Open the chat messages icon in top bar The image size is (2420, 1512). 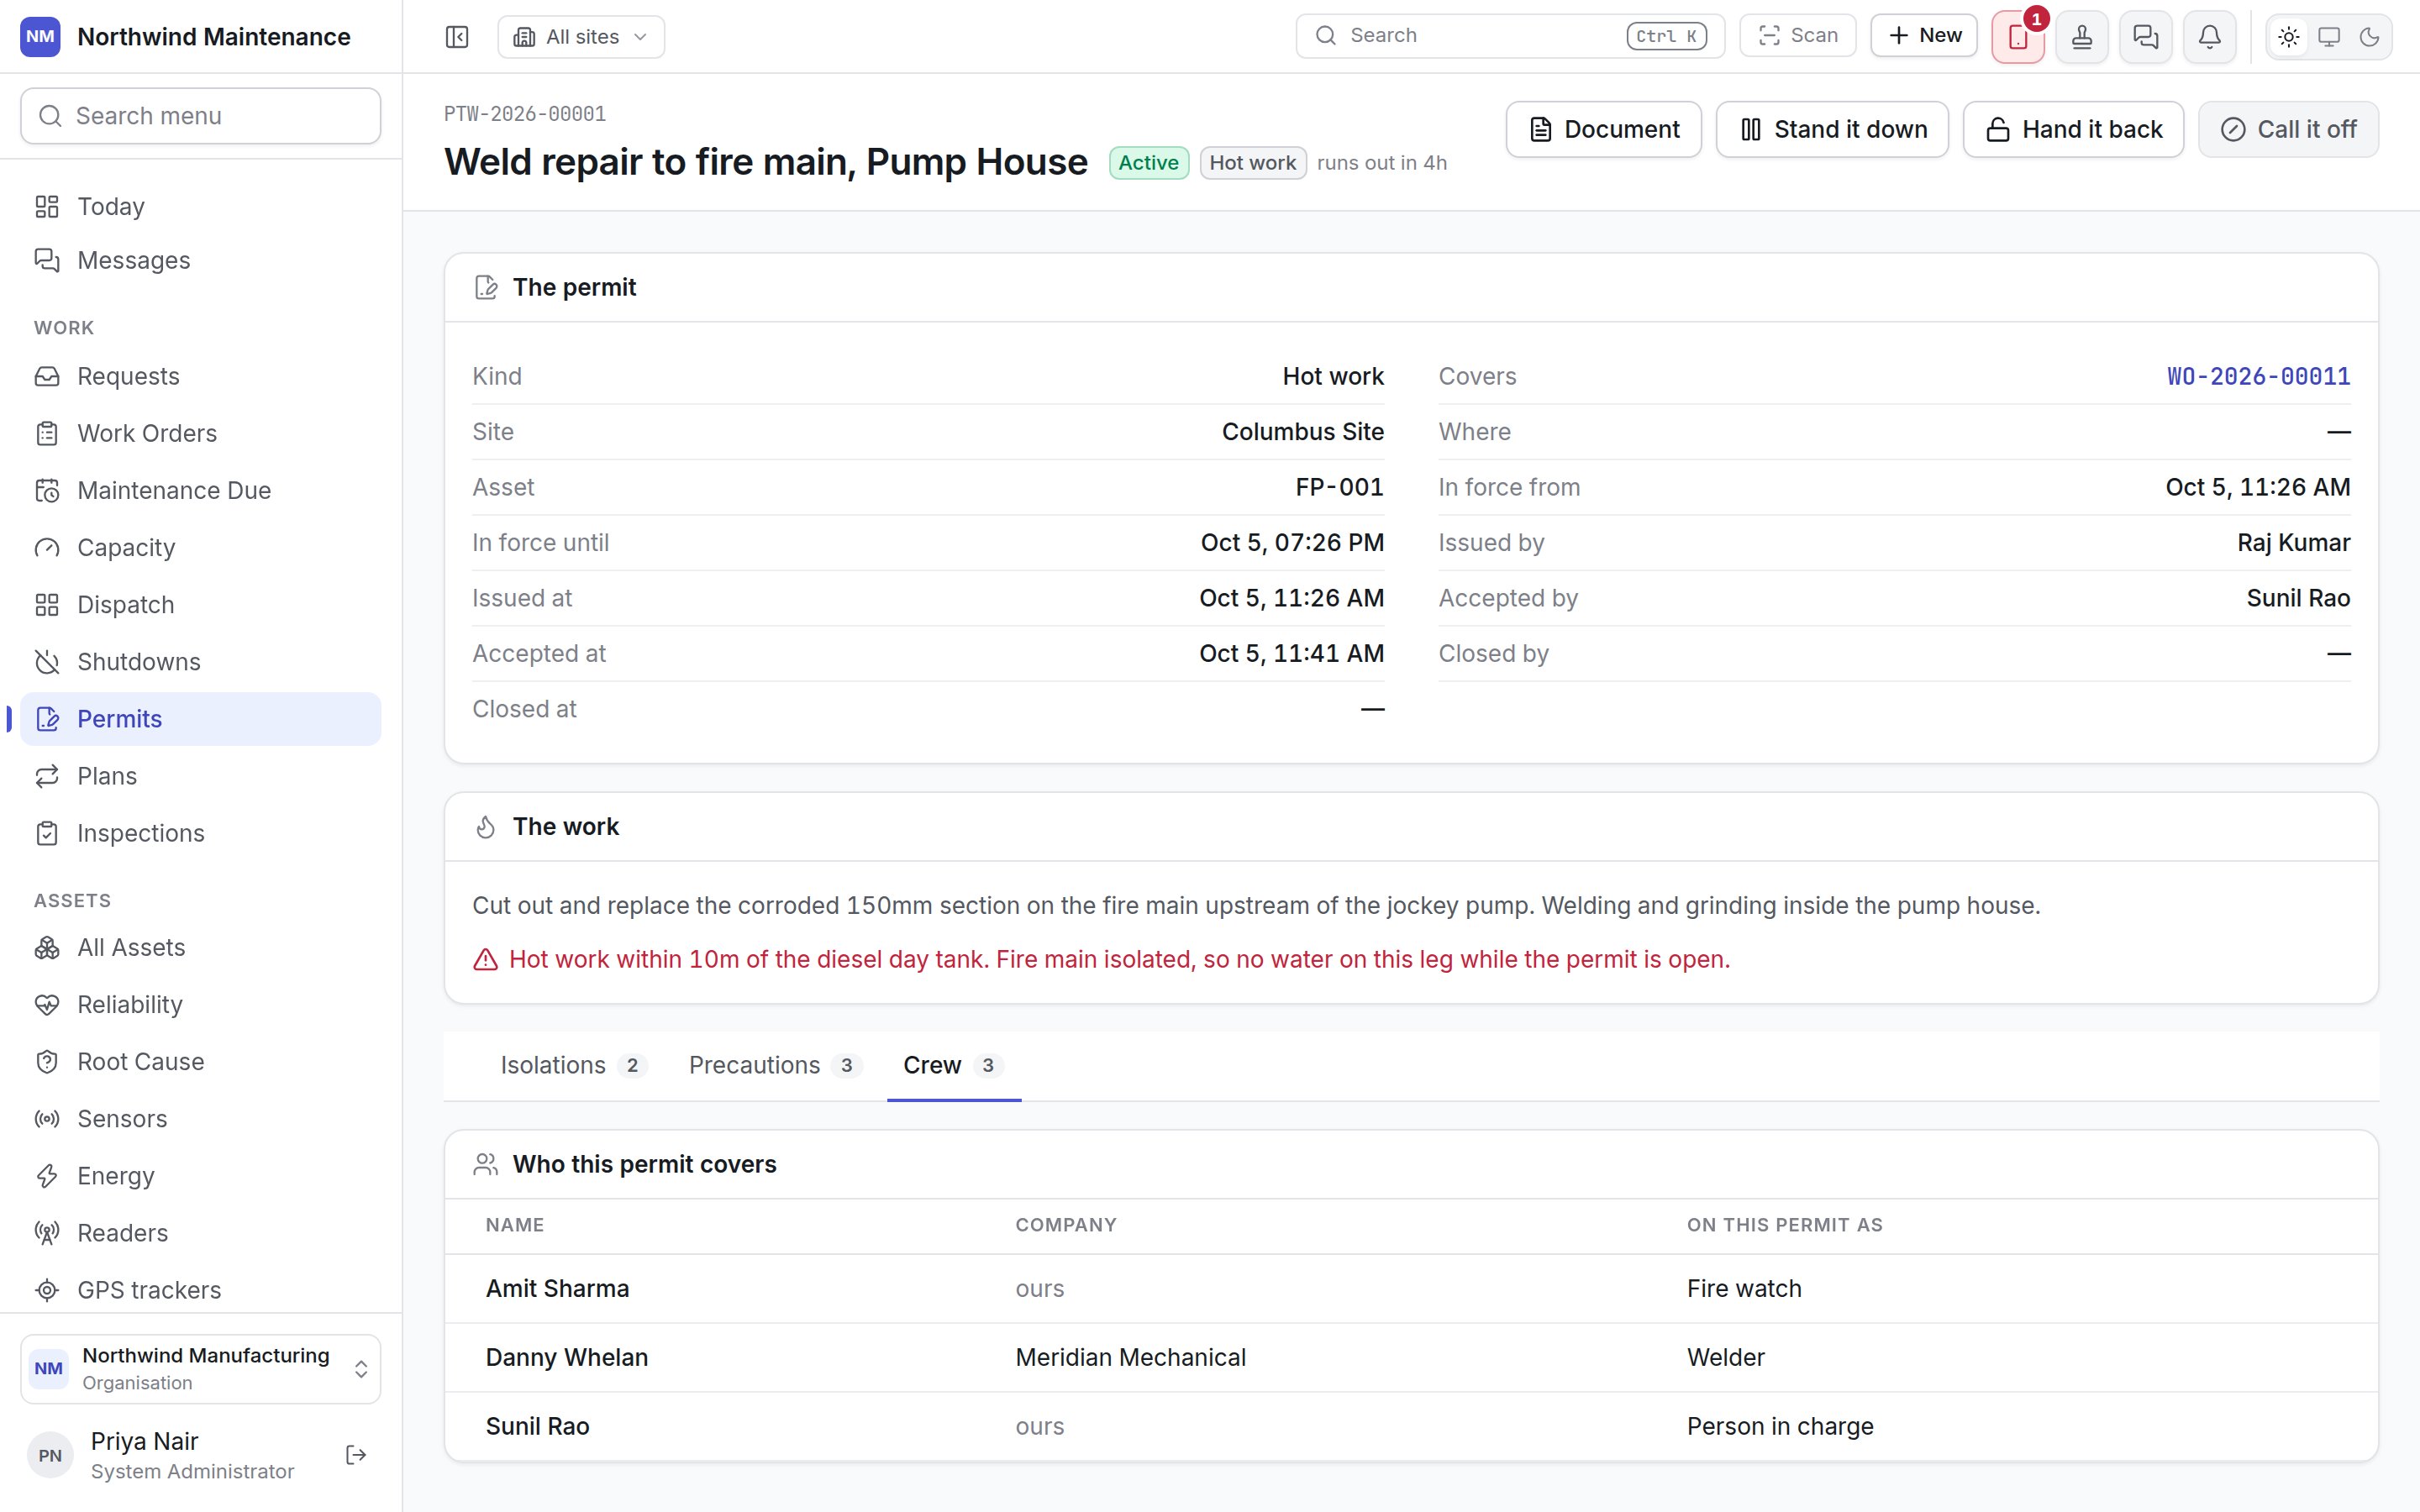(2145, 37)
